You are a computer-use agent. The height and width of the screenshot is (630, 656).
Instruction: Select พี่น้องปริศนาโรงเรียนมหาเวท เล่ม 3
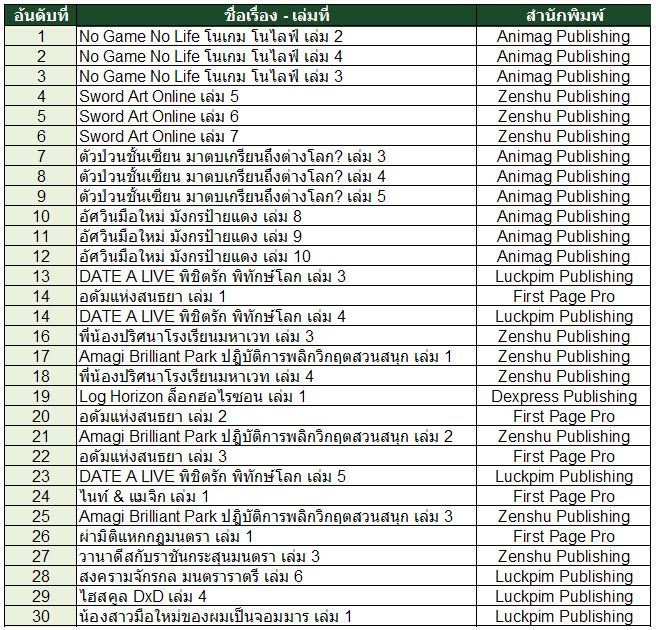(x=277, y=336)
